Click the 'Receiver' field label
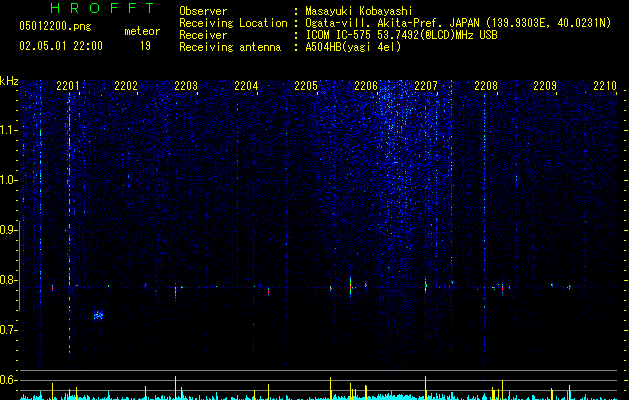 click(203, 35)
